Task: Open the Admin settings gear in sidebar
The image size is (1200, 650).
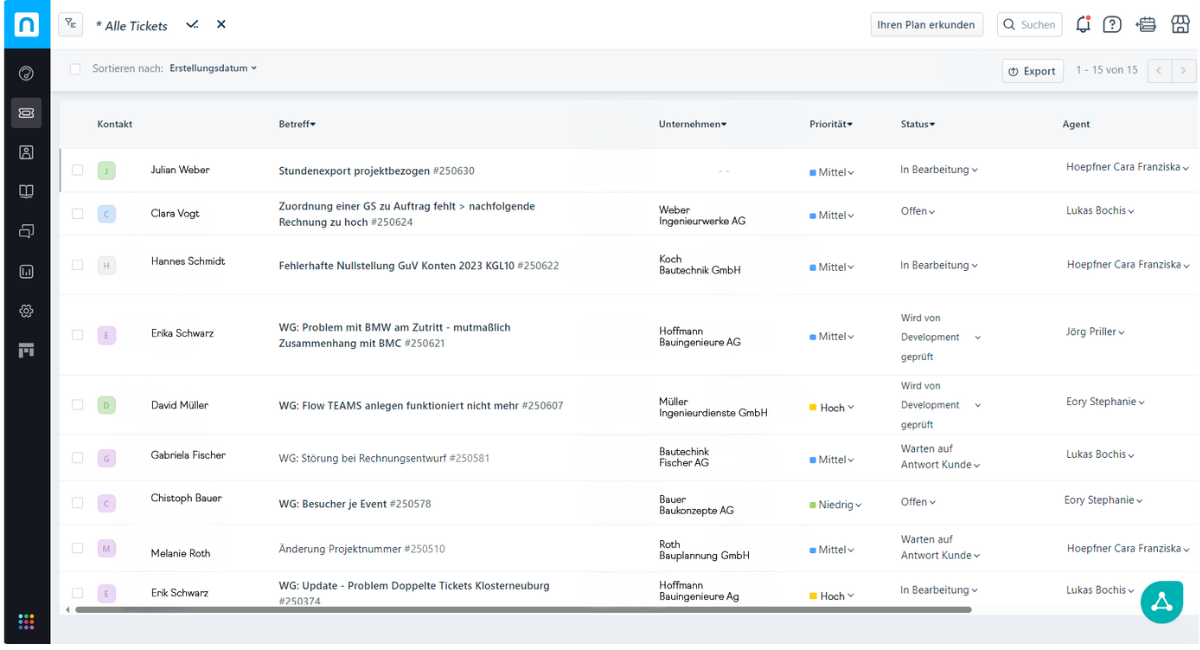Action: click(26, 311)
